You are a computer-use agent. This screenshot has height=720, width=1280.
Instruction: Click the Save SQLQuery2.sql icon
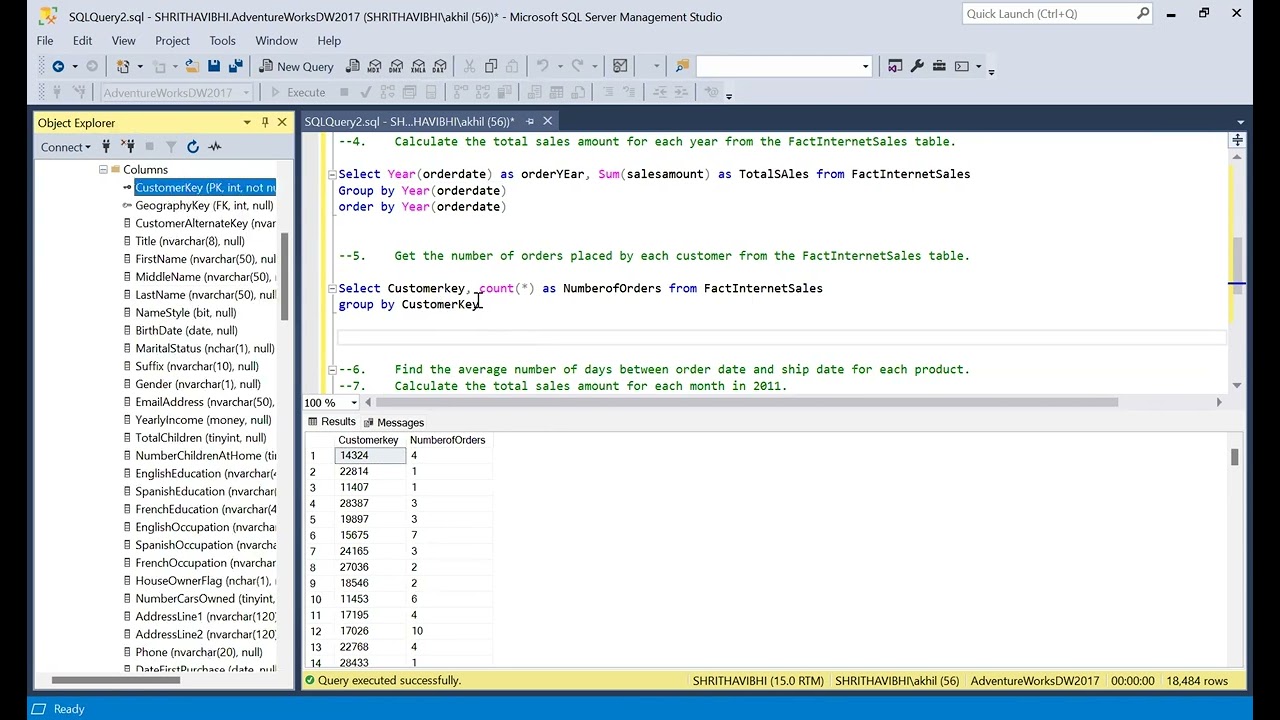[x=214, y=66]
